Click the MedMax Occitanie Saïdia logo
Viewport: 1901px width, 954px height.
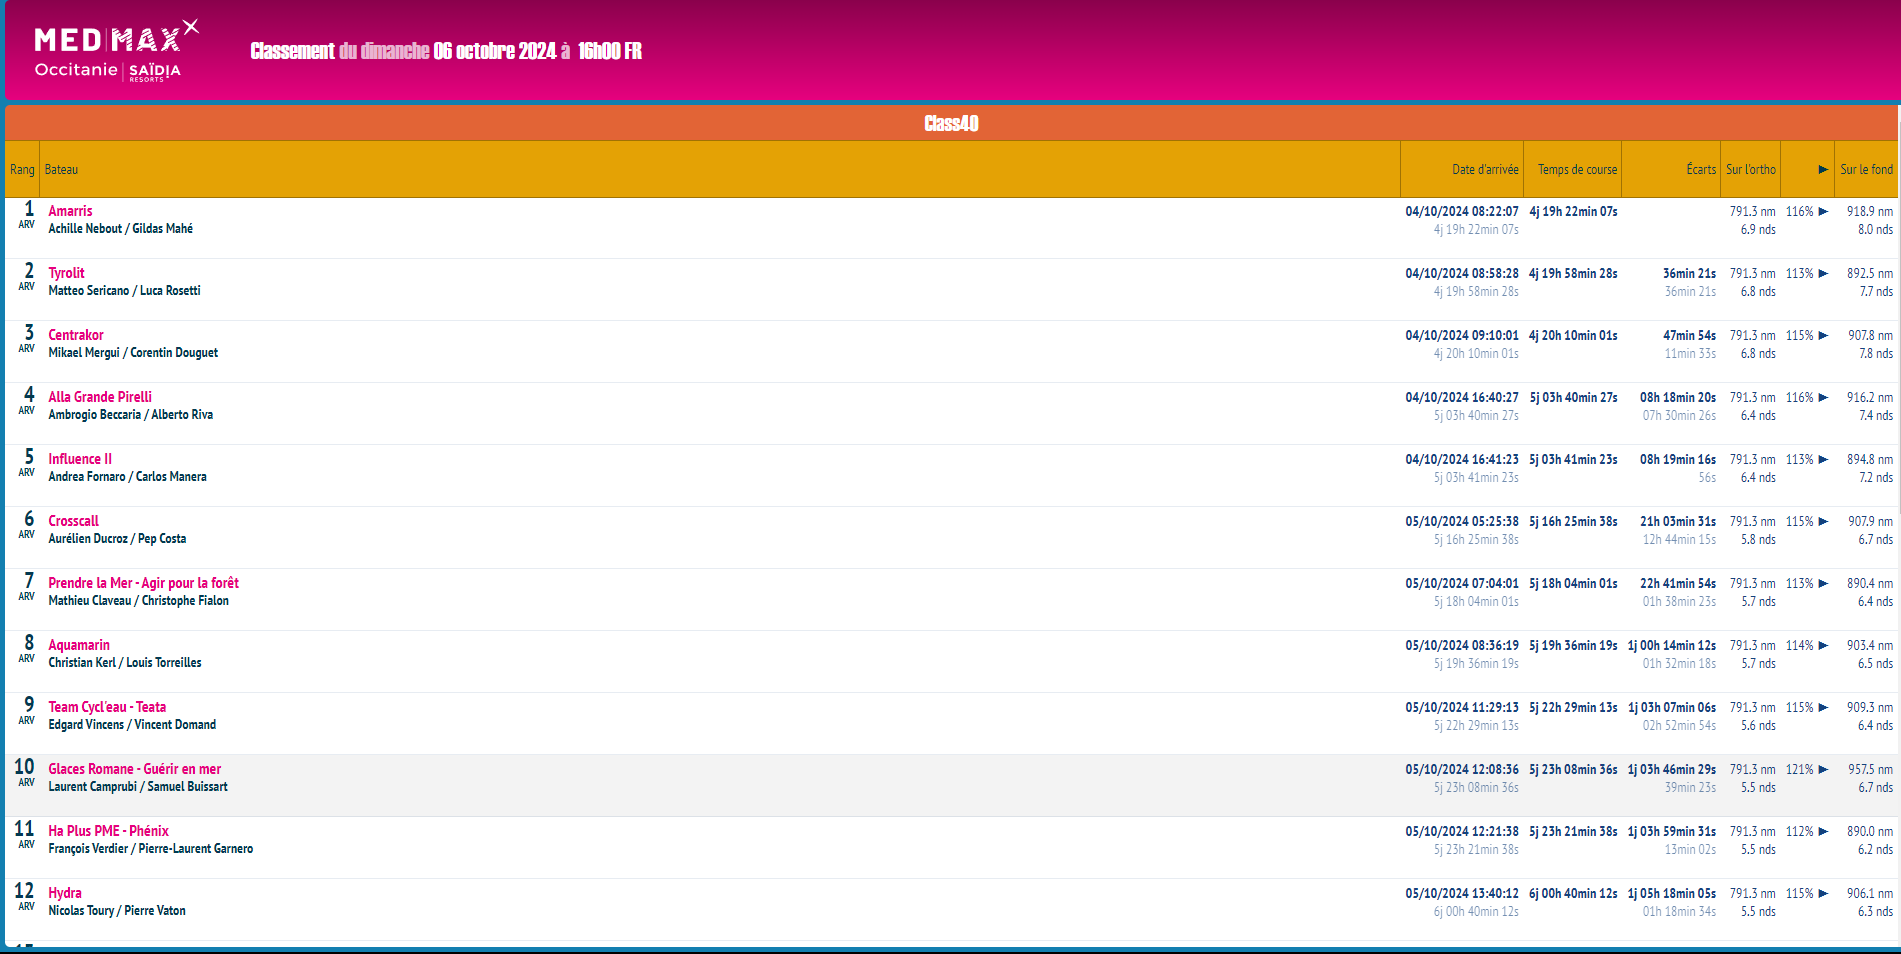click(x=115, y=51)
